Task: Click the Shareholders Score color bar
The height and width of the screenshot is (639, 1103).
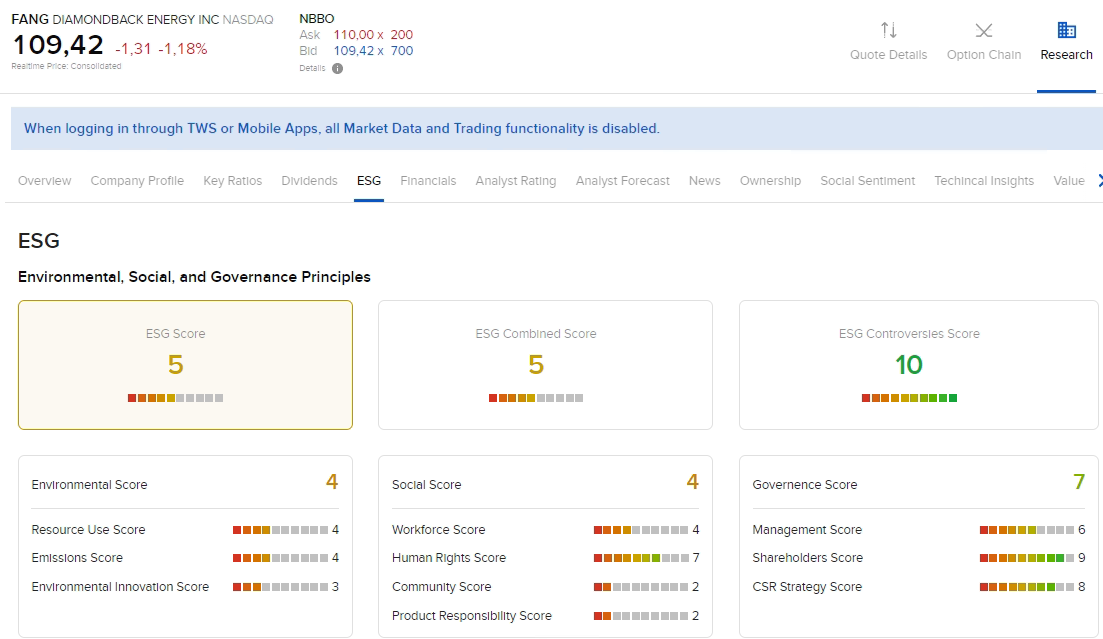Action: (1027, 558)
